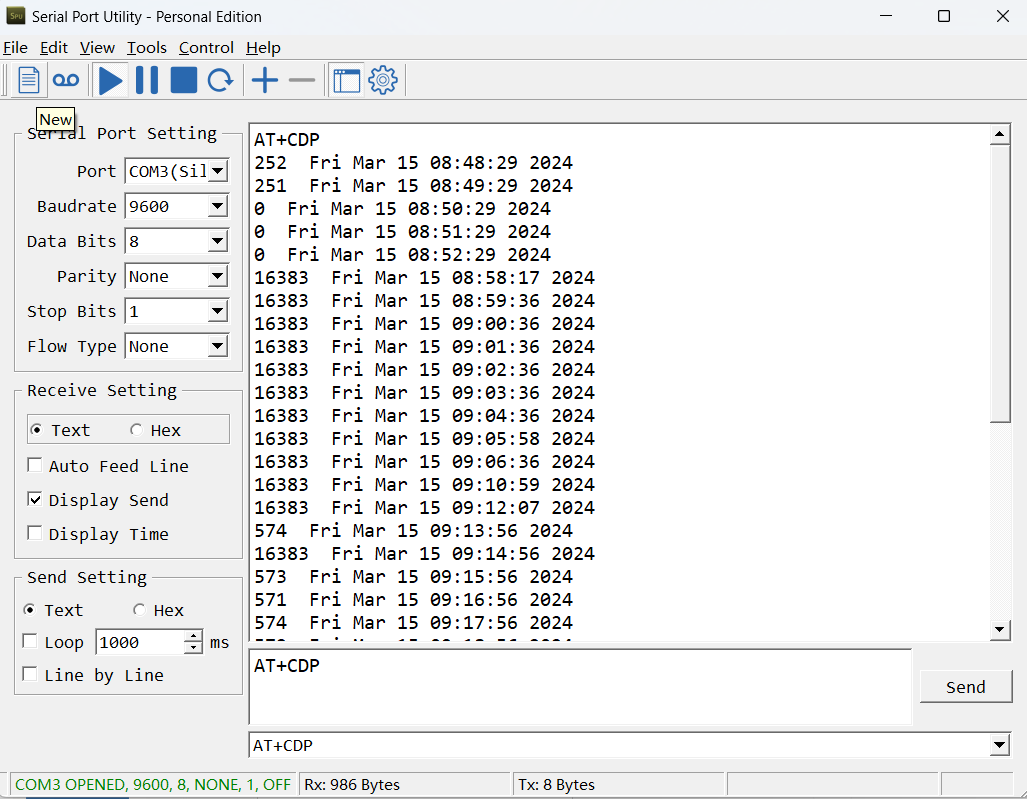Click the log line 0 Fri Mar 15 08:50:29

pos(402,208)
